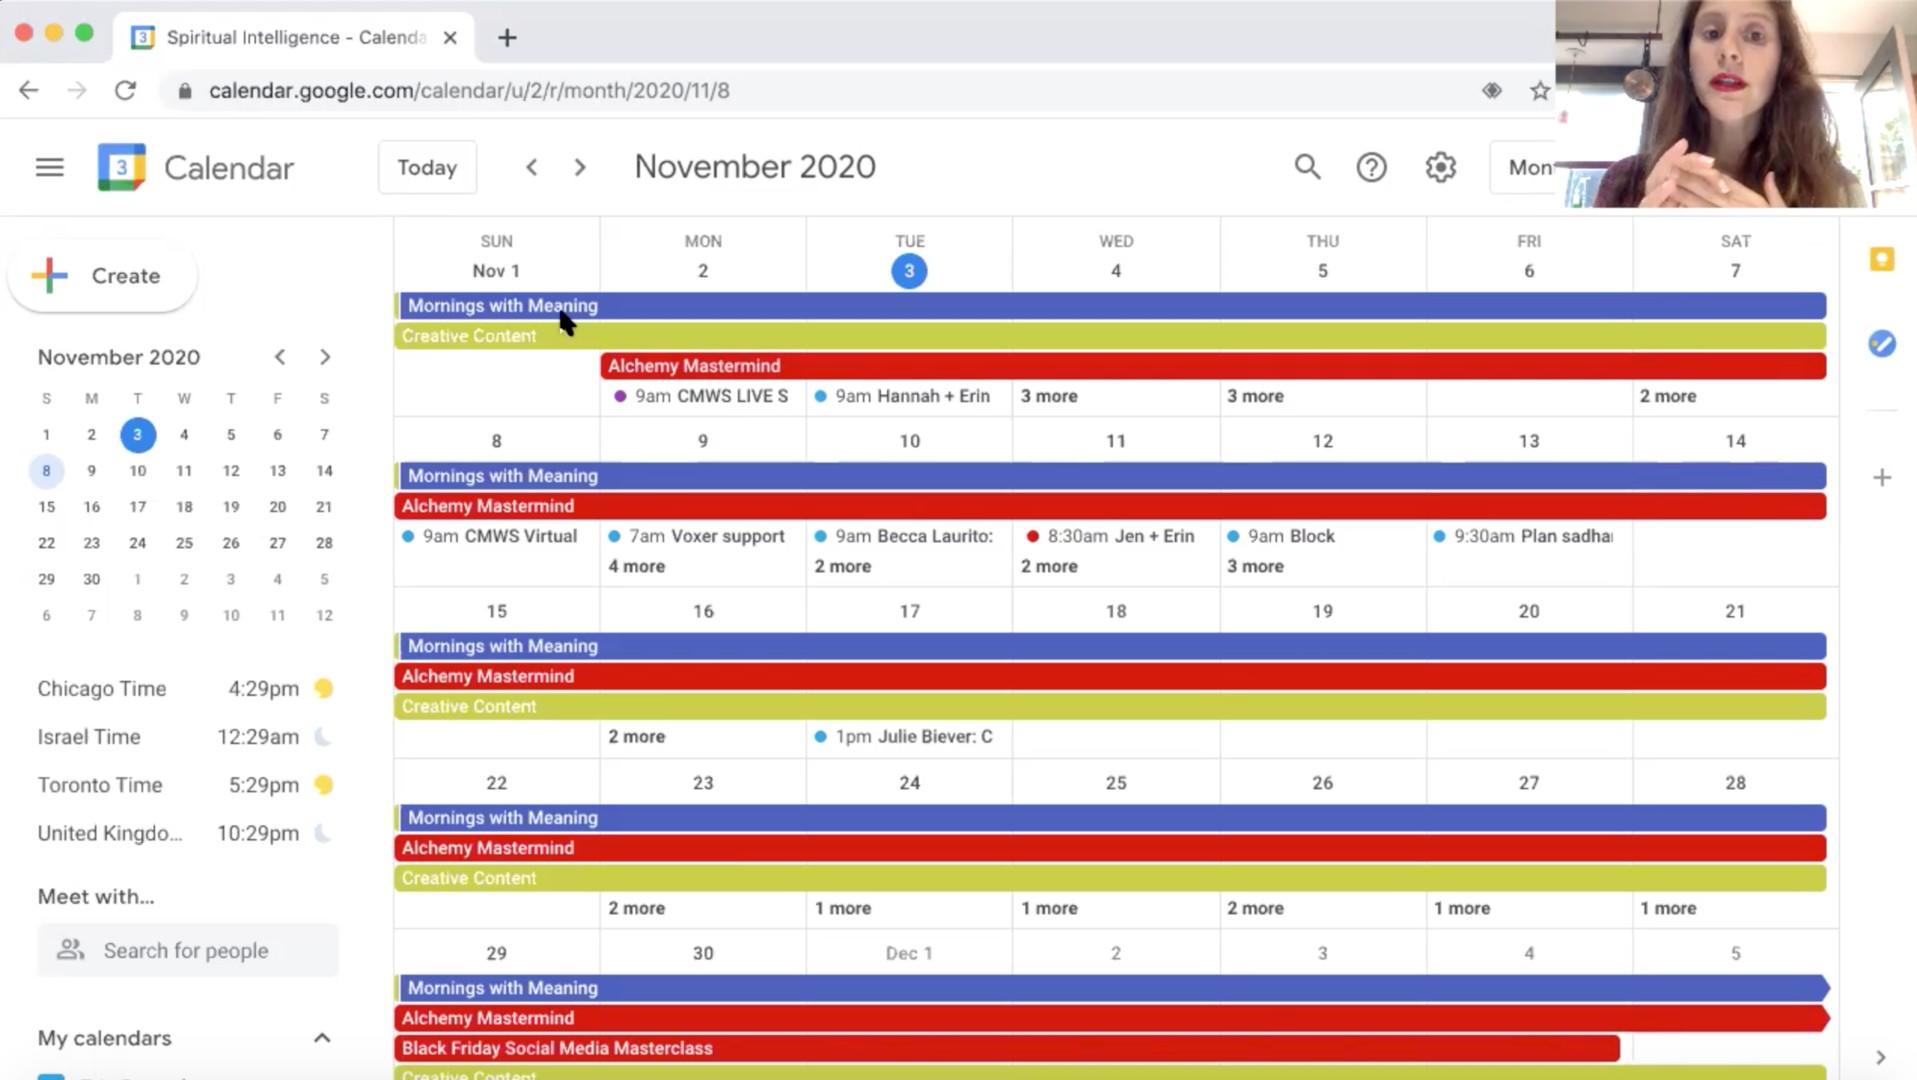Show previous month in mini calendar
Image resolution: width=1917 pixels, height=1080 pixels.
280,357
